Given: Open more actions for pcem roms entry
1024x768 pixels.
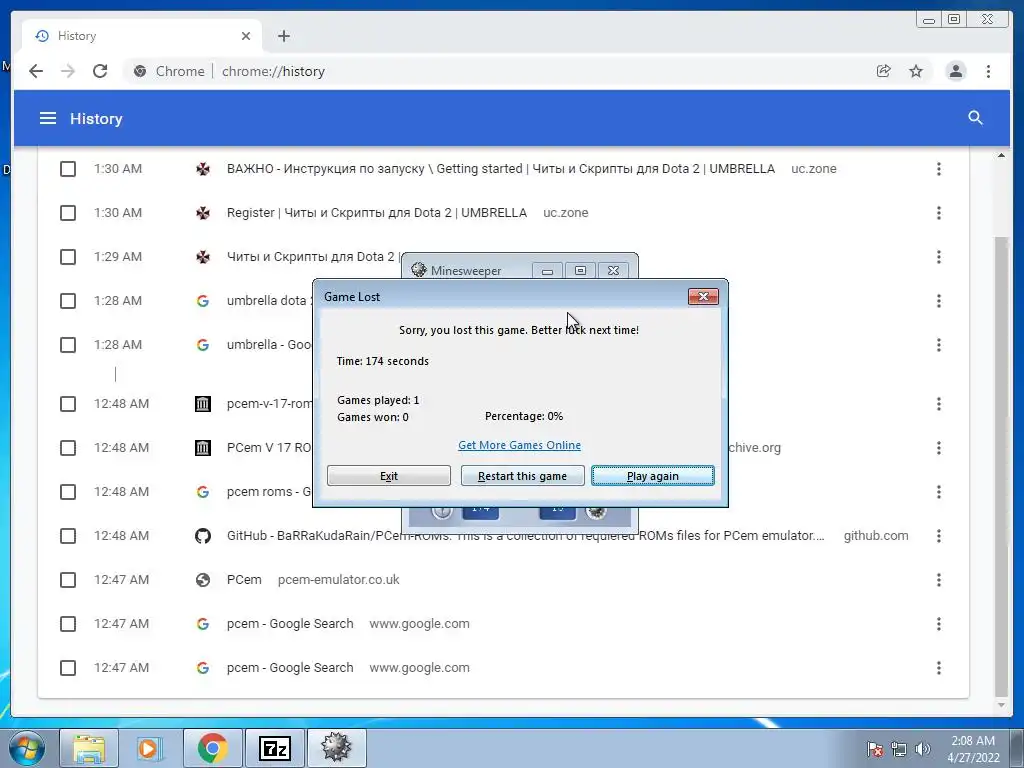Looking at the screenshot, I should click(x=938, y=492).
